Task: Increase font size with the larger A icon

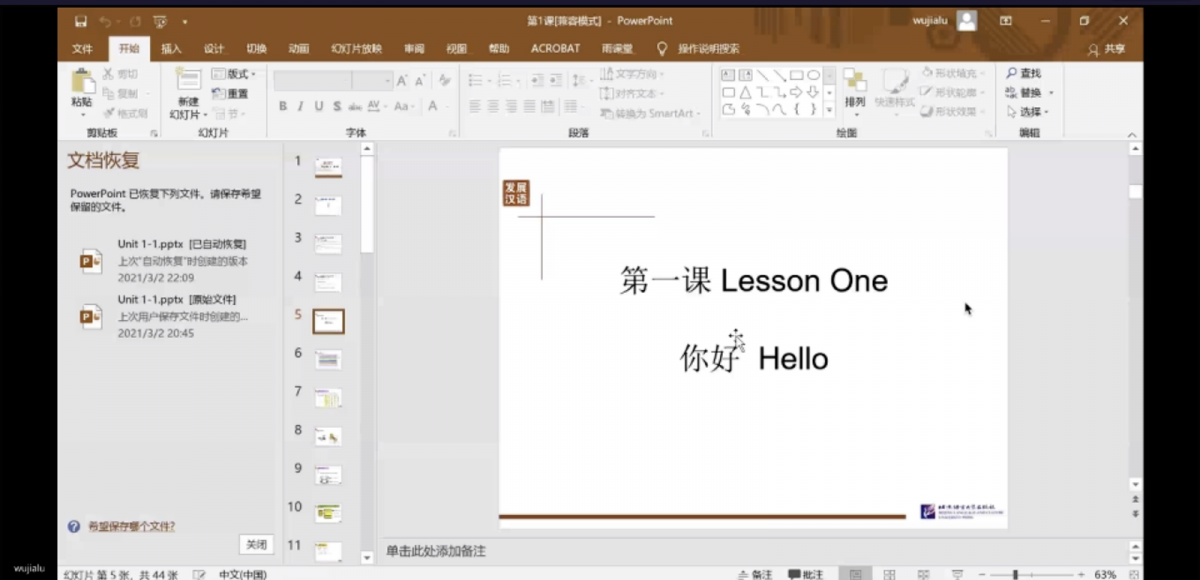Action: (402, 80)
